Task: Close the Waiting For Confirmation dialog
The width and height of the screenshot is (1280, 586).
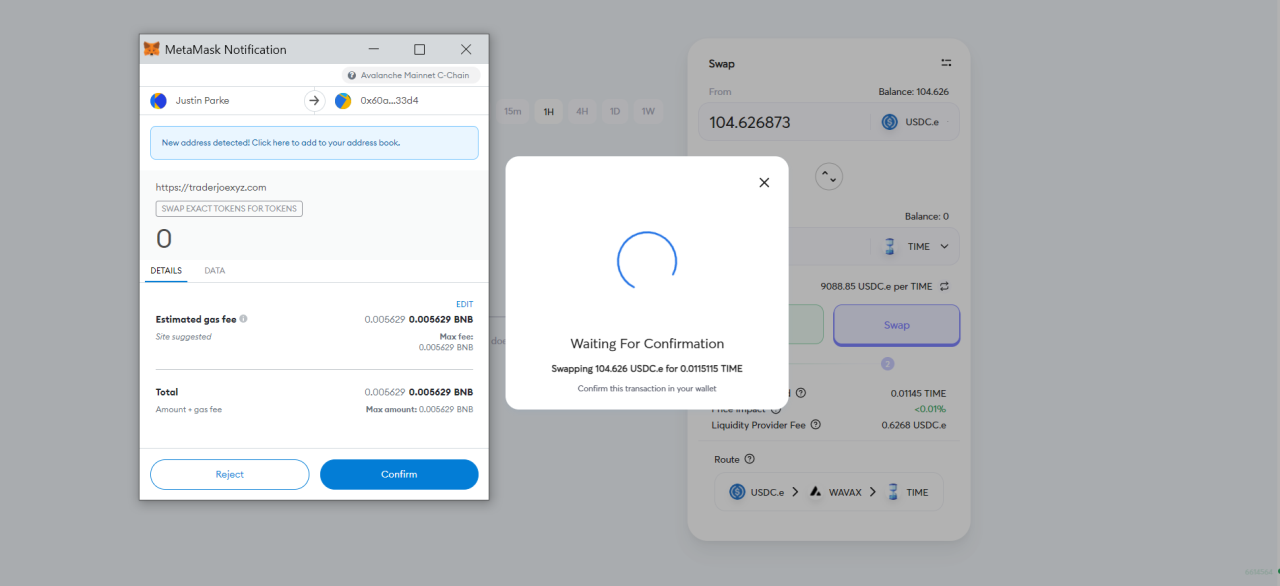Action: [x=764, y=182]
